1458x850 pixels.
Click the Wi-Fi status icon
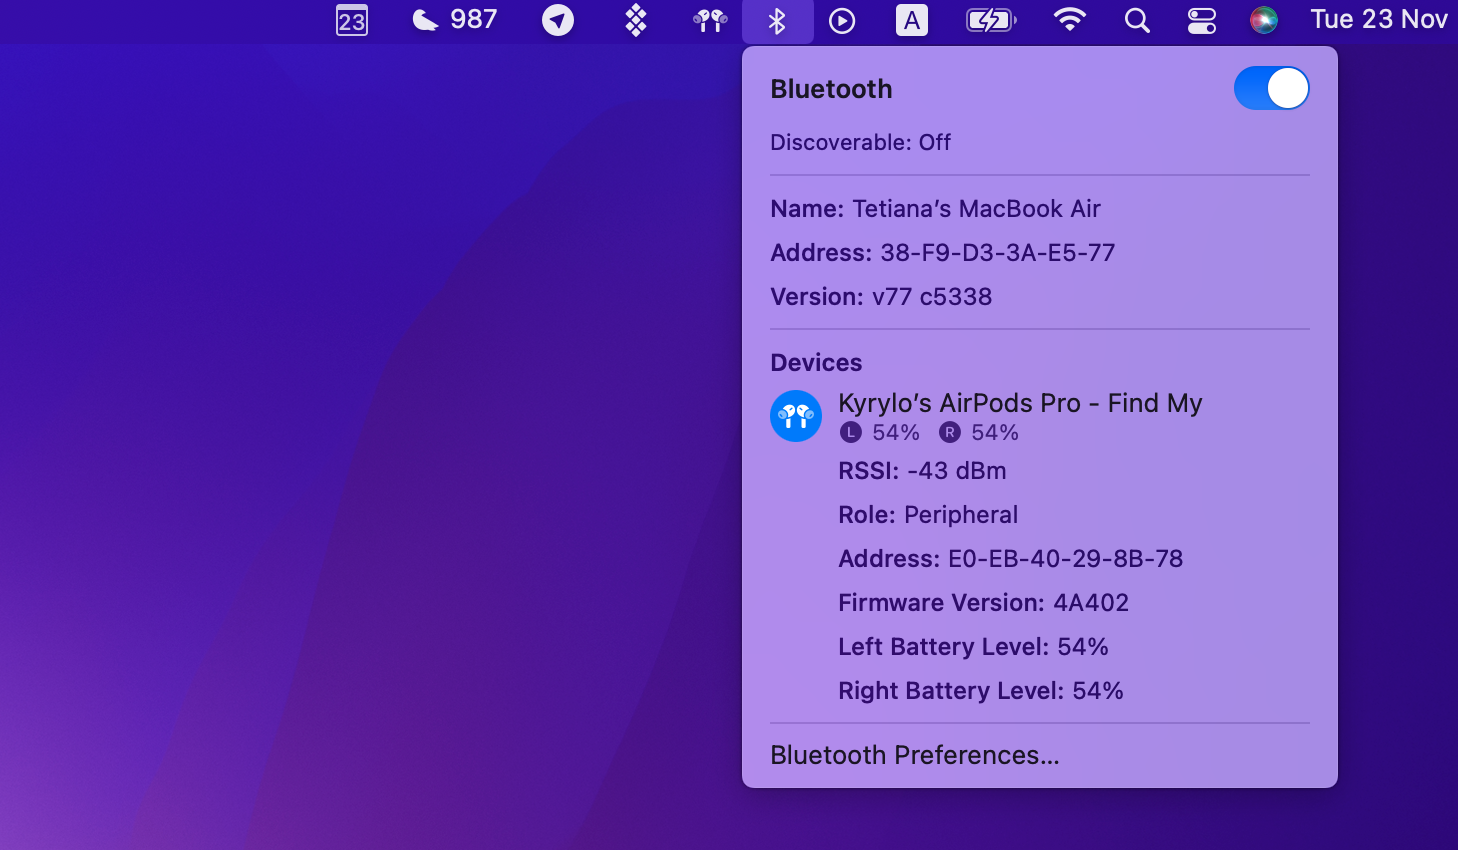(1069, 20)
